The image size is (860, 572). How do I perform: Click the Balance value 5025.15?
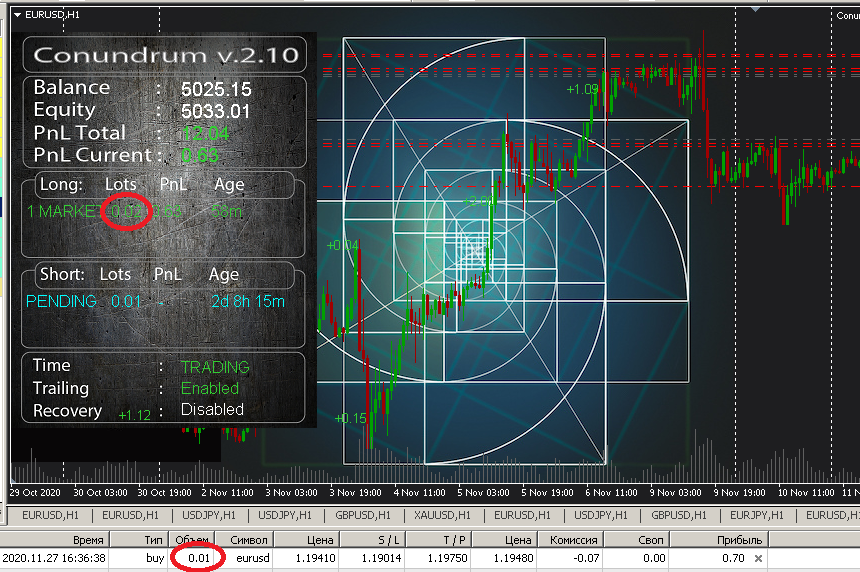click(x=216, y=89)
